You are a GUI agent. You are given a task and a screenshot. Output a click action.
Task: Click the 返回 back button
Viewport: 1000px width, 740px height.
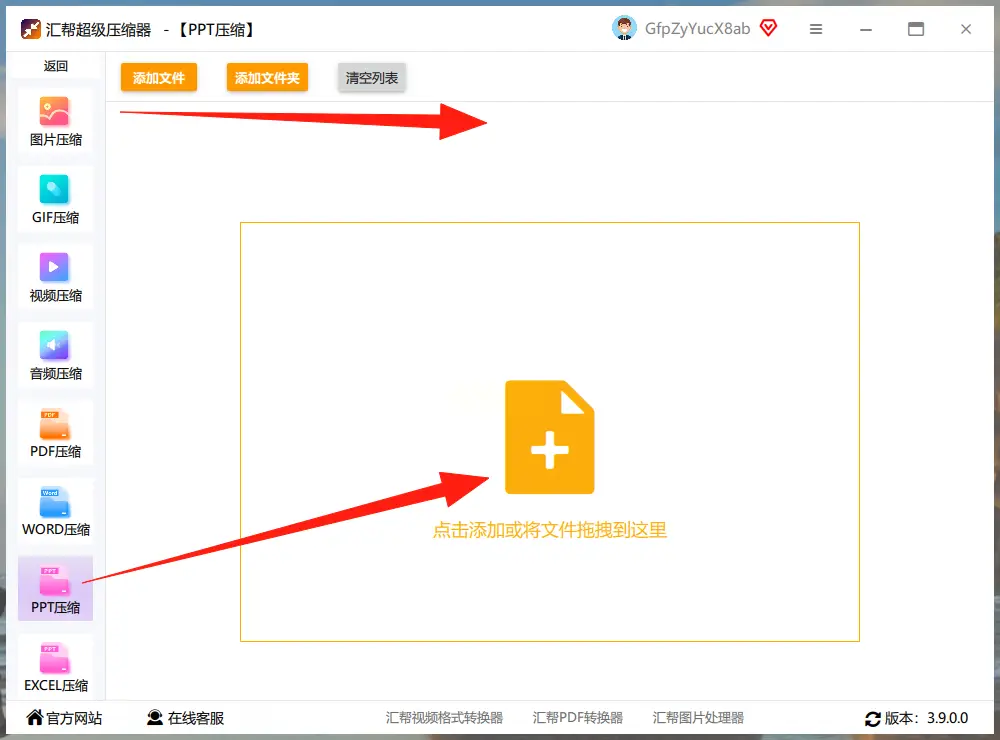tap(55, 64)
